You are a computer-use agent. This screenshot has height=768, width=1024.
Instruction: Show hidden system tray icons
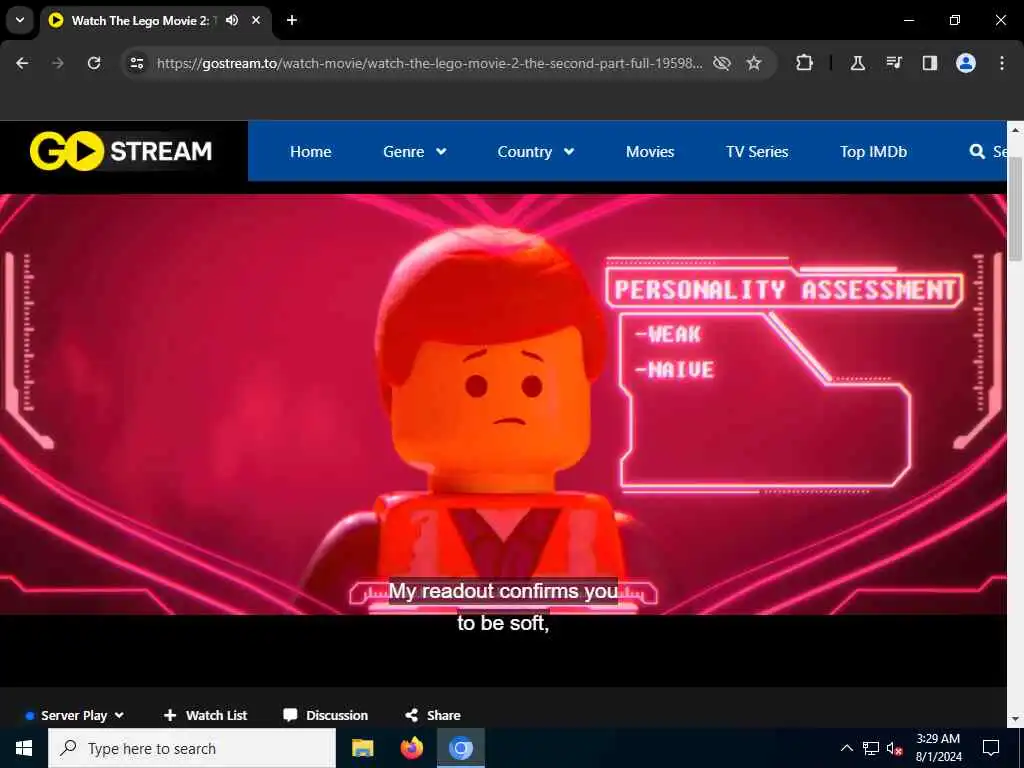pos(846,748)
